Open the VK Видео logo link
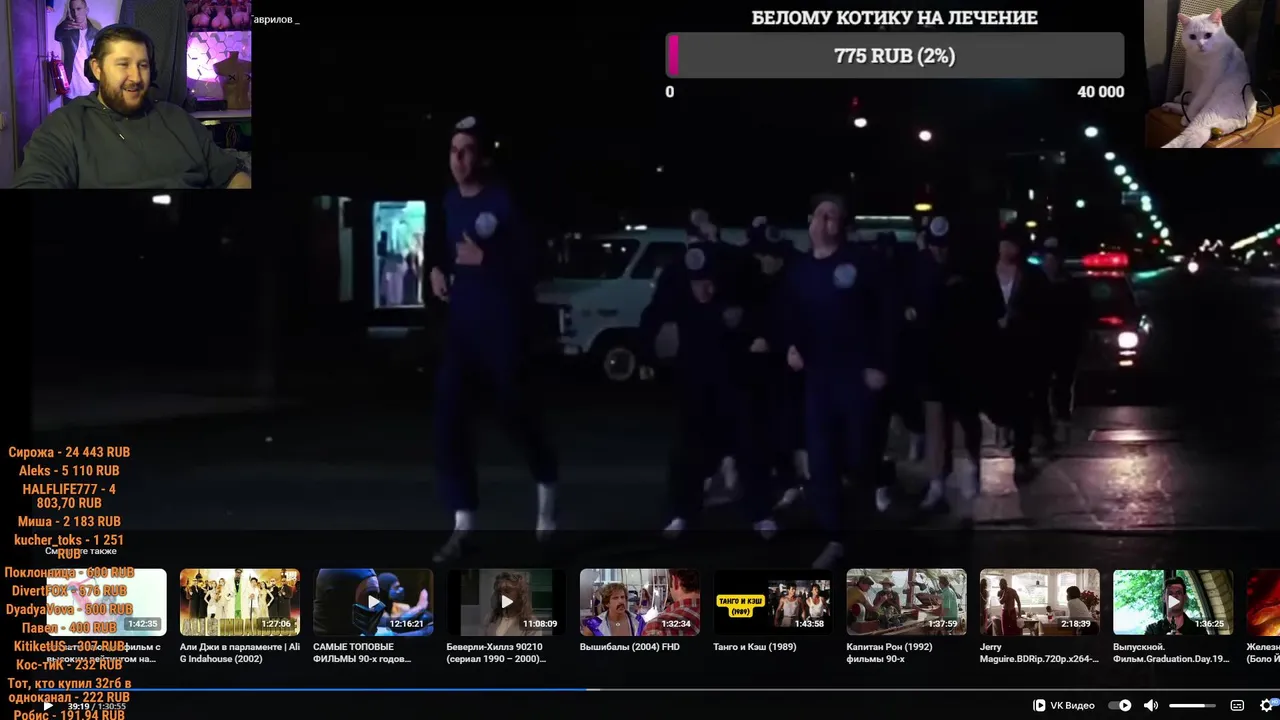Image resolution: width=1280 pixels, height=720 pixels. coord(1064,705)
